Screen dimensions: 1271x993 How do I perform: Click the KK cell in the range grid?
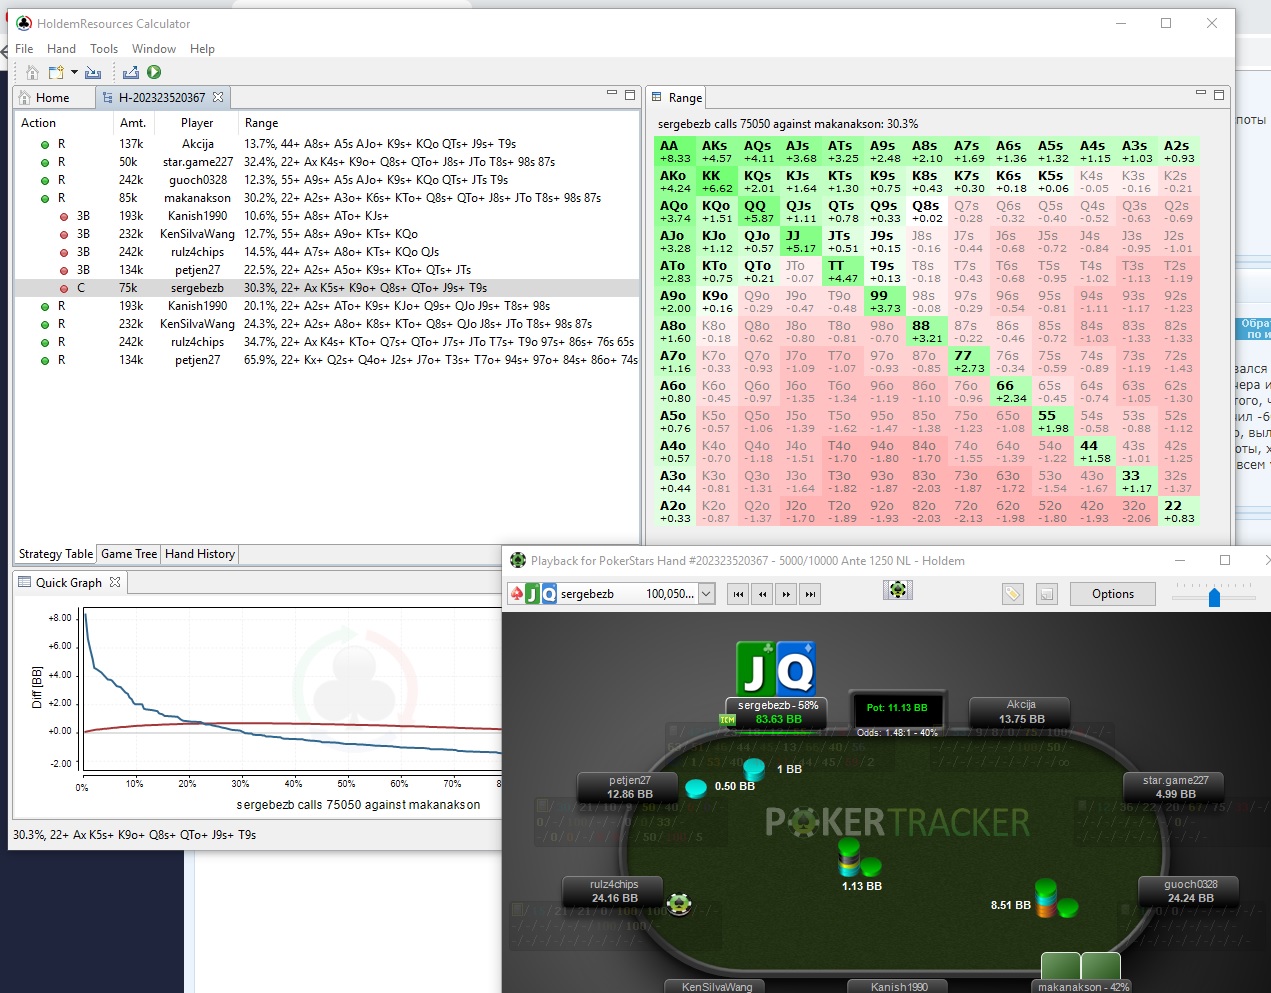click(x=717, y=182)
